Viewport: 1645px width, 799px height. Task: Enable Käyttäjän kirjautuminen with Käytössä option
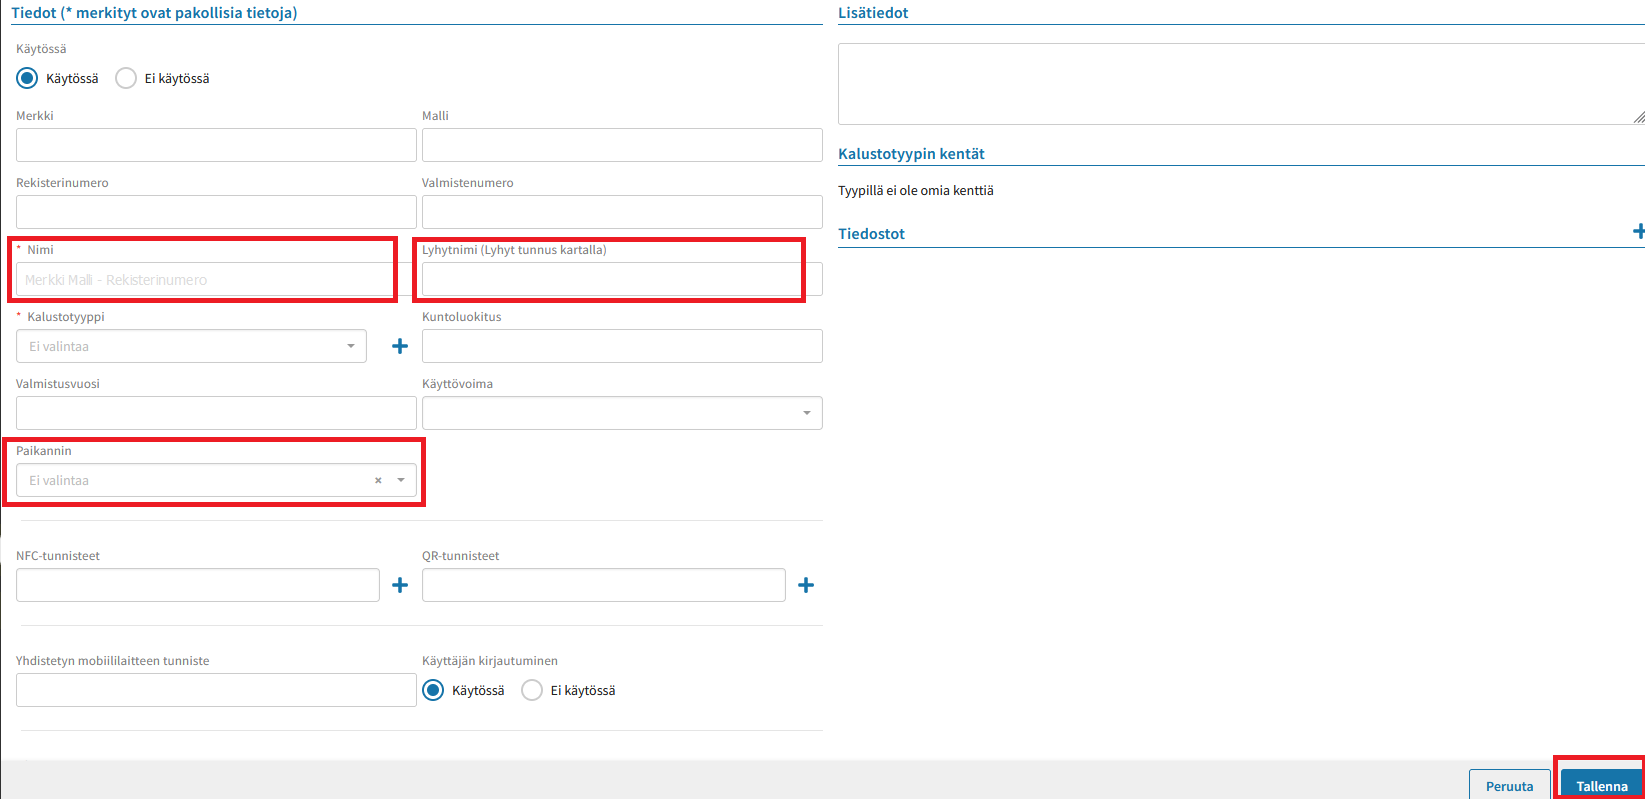point(433,690)
